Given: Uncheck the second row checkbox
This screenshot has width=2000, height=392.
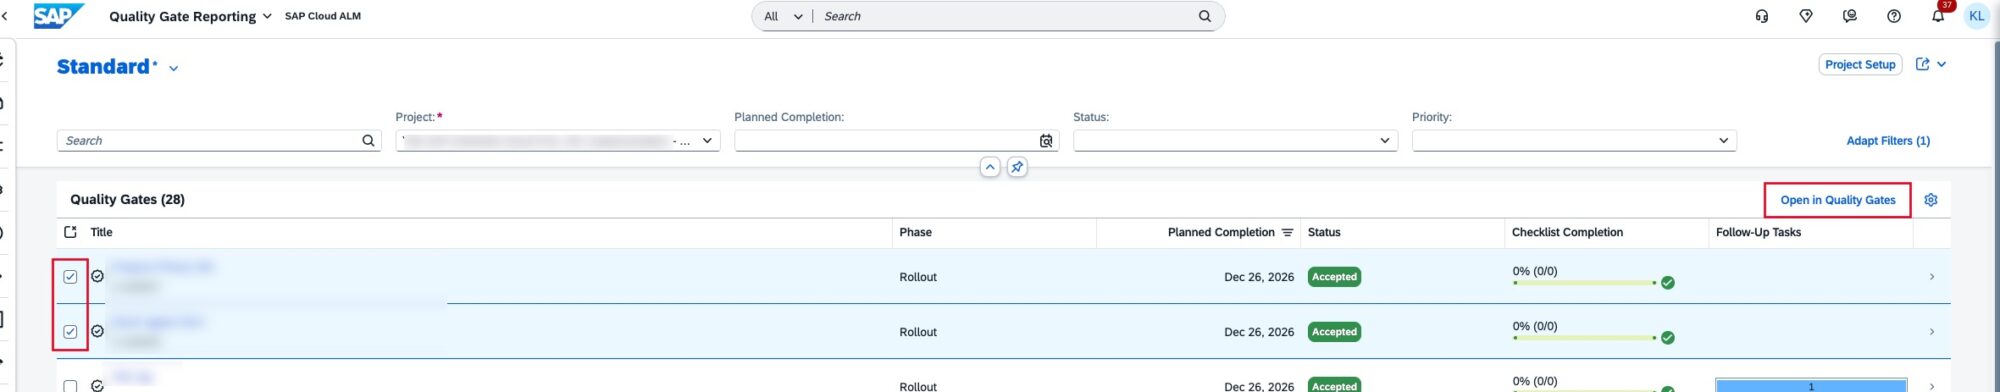Looking at the screenshot, I should [70, 332].
